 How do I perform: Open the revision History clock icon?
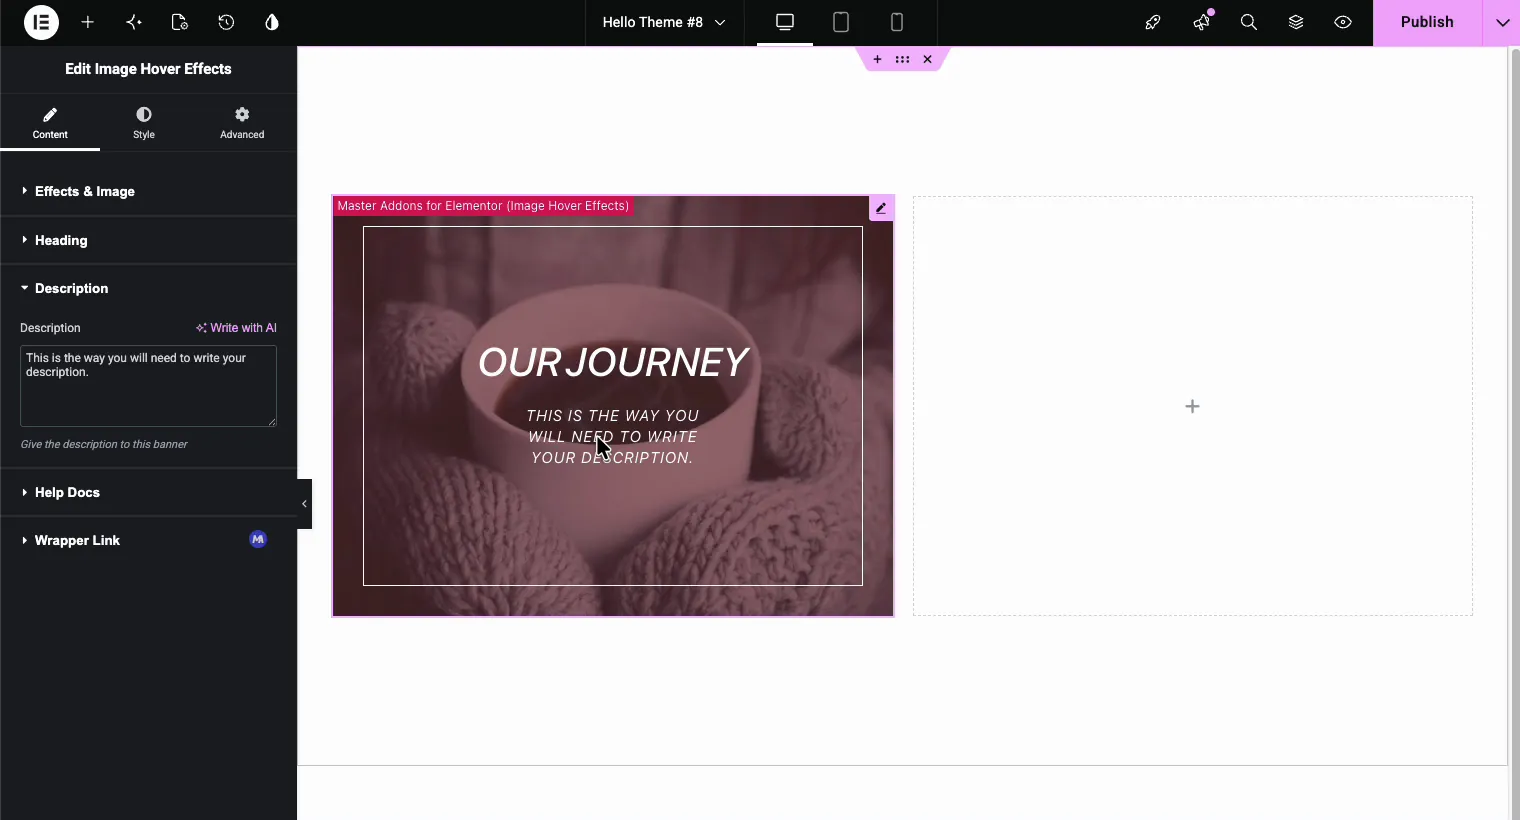[x=226, y=22]
